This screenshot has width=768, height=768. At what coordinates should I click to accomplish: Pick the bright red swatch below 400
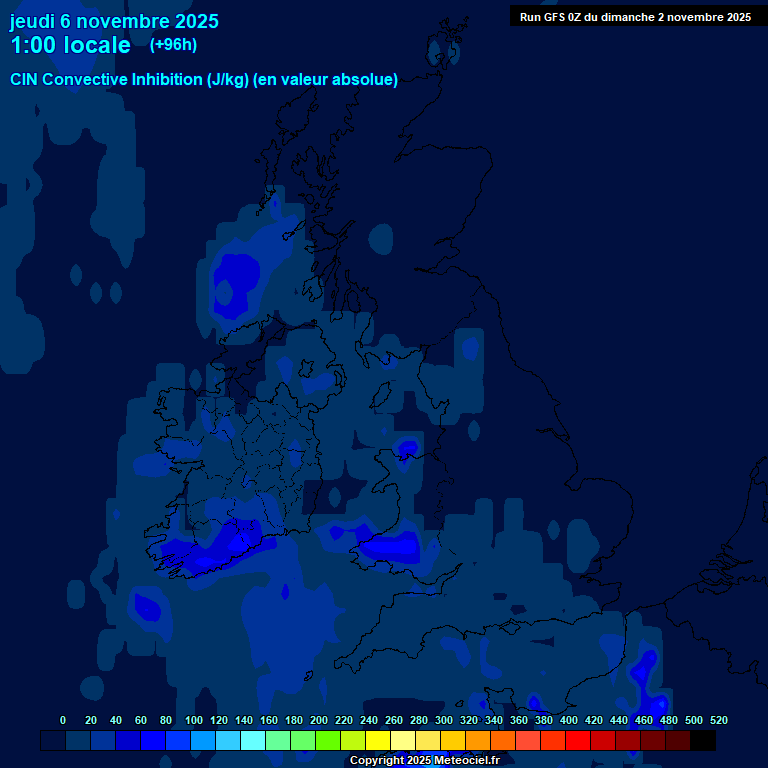(578, 741)
